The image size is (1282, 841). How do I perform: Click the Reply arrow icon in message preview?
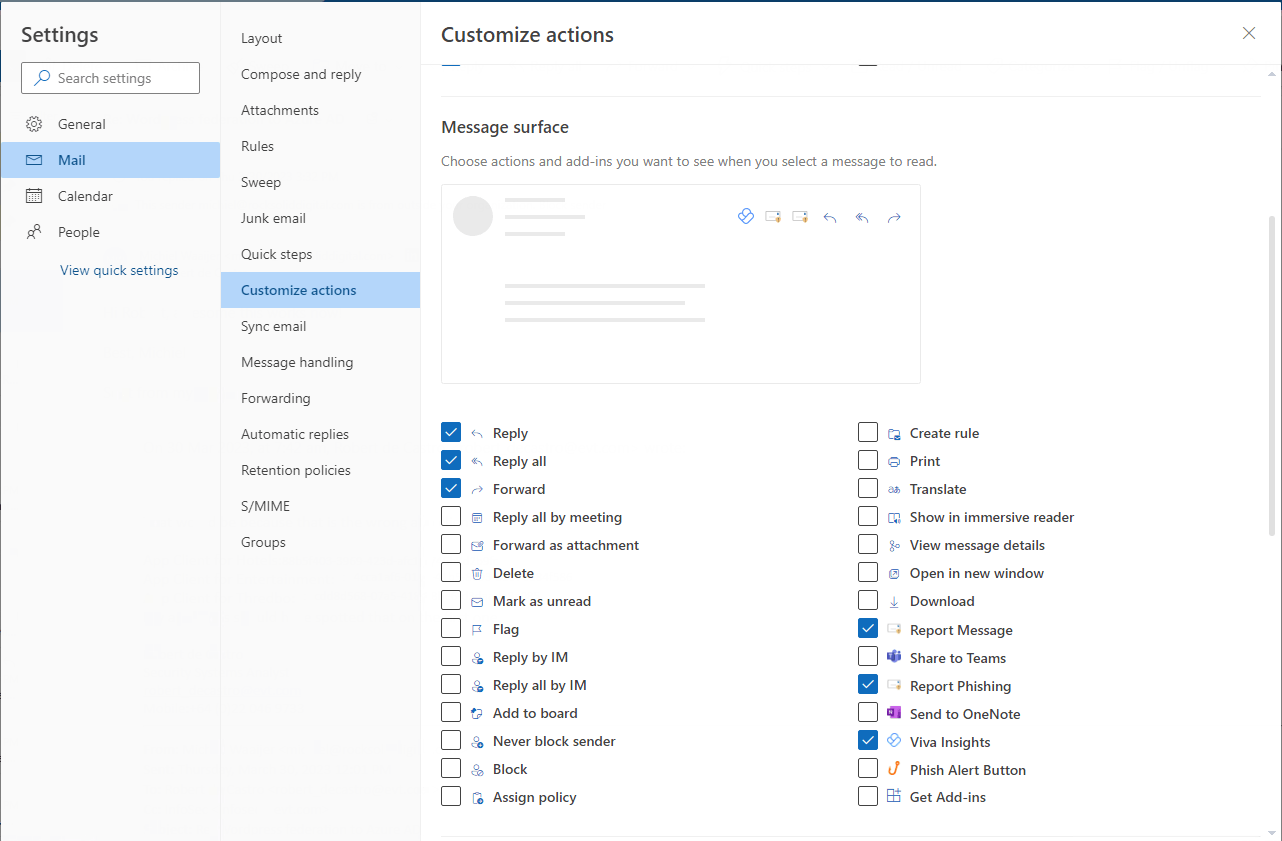click(x=829, y=217)
